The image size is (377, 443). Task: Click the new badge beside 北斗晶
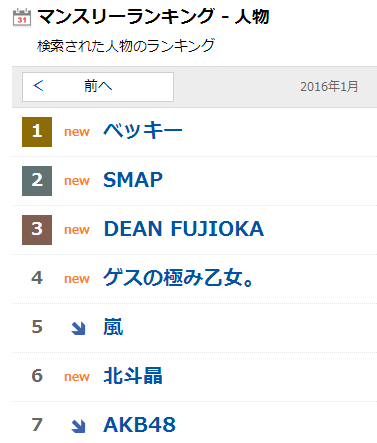[x=77, y=377]
